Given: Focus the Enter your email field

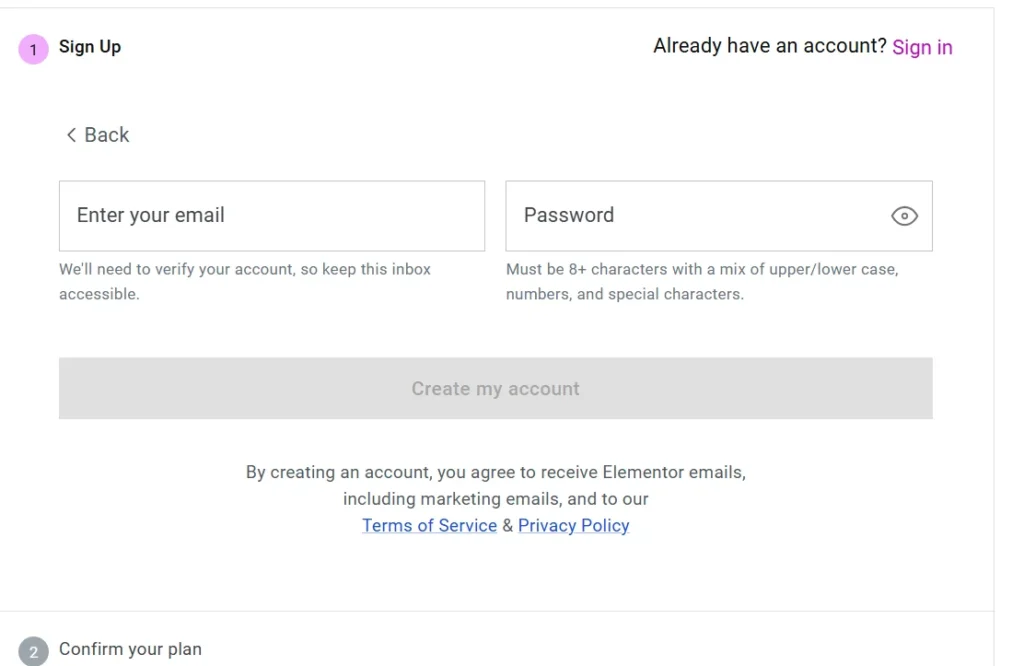Looking at the screenshot, I should coord(272,216).
